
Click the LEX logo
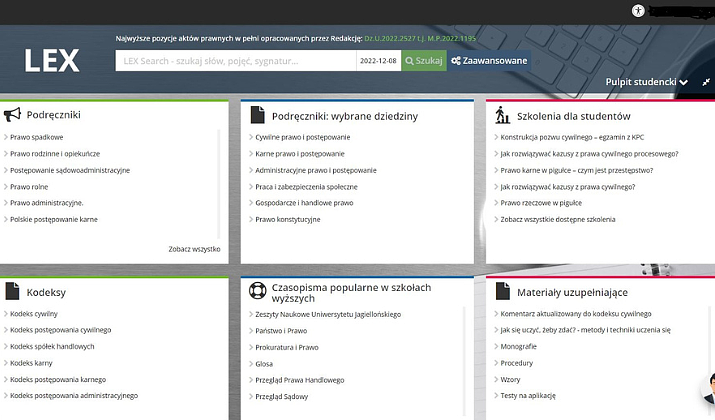coord(51,61)
